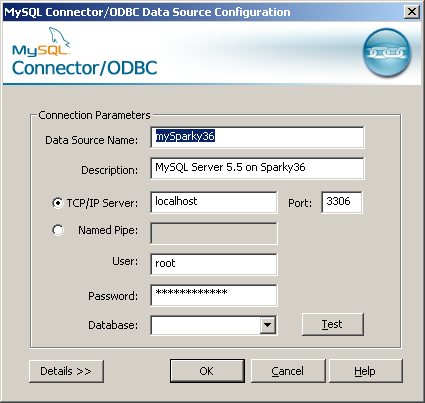Click the Port field showing 3306
This screenshot has width=425, height=403.
[x=342, y=202]
